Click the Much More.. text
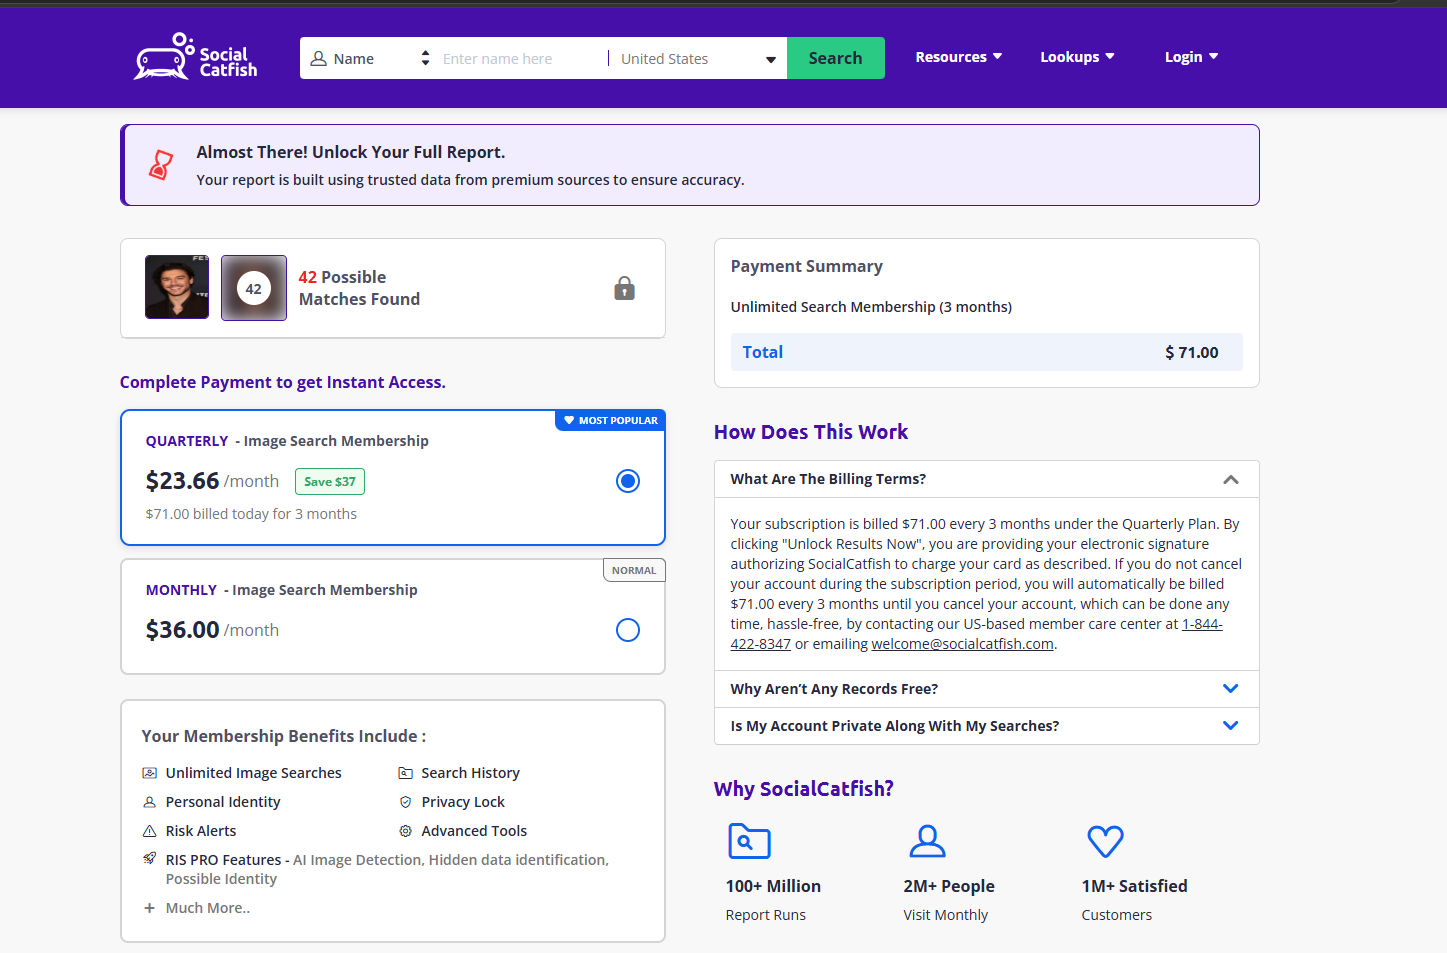Viewport: 1447px width, 953px height. pos(208,908)
